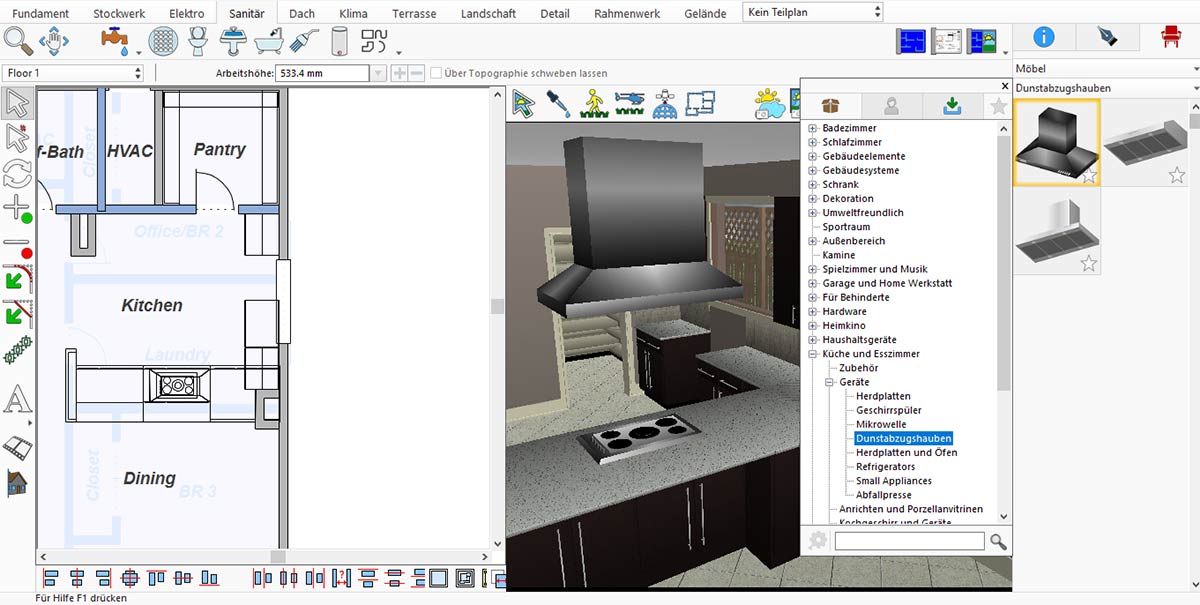Show favorites star tab in library
The height and width of the screenshot is (605, 1200).
pyautogui.click(x=998, y=106)
